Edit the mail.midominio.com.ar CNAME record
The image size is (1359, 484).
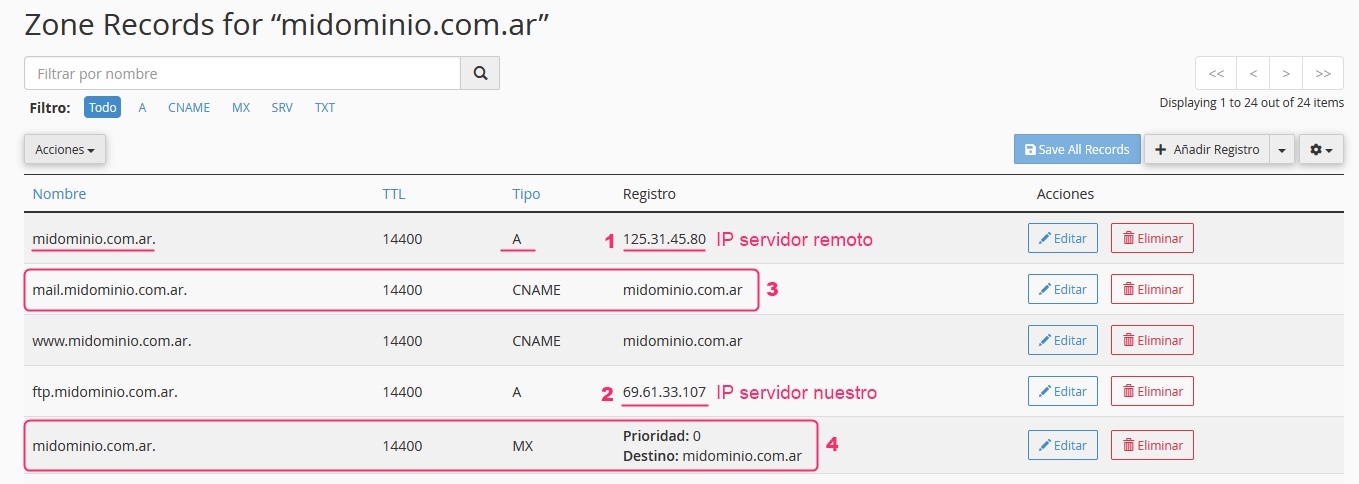[x=1062, y=289]
